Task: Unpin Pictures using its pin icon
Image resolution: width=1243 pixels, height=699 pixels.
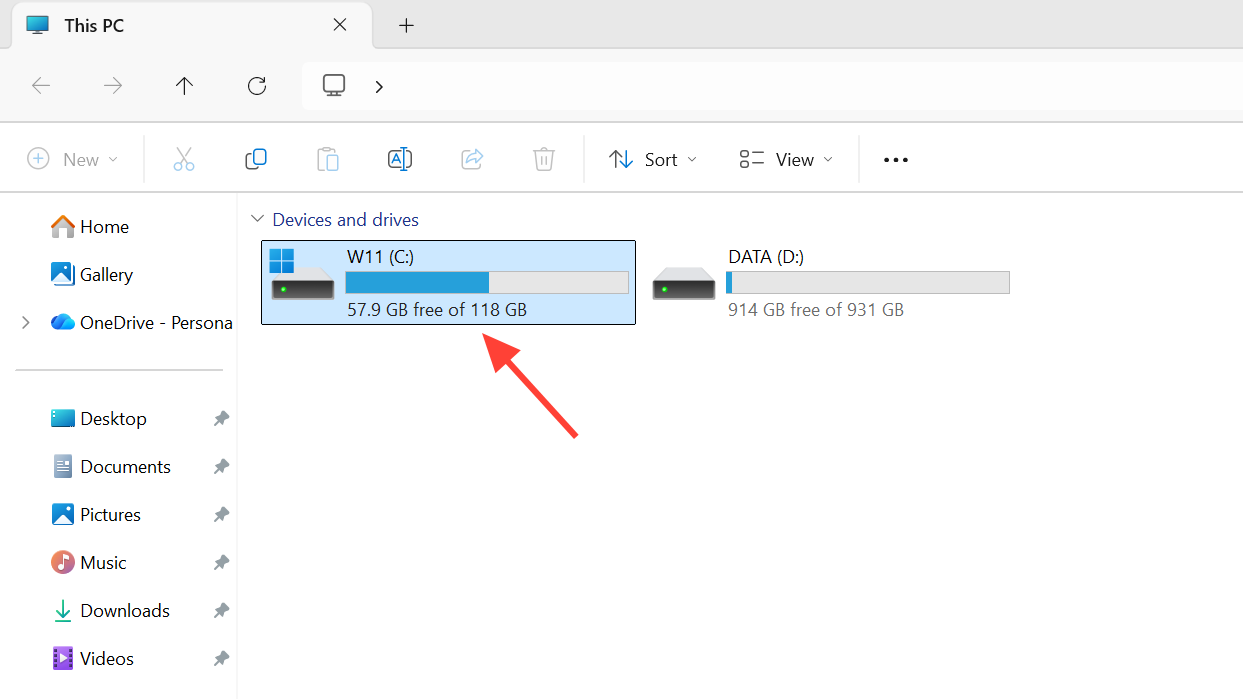Action: tap(221, 515)
